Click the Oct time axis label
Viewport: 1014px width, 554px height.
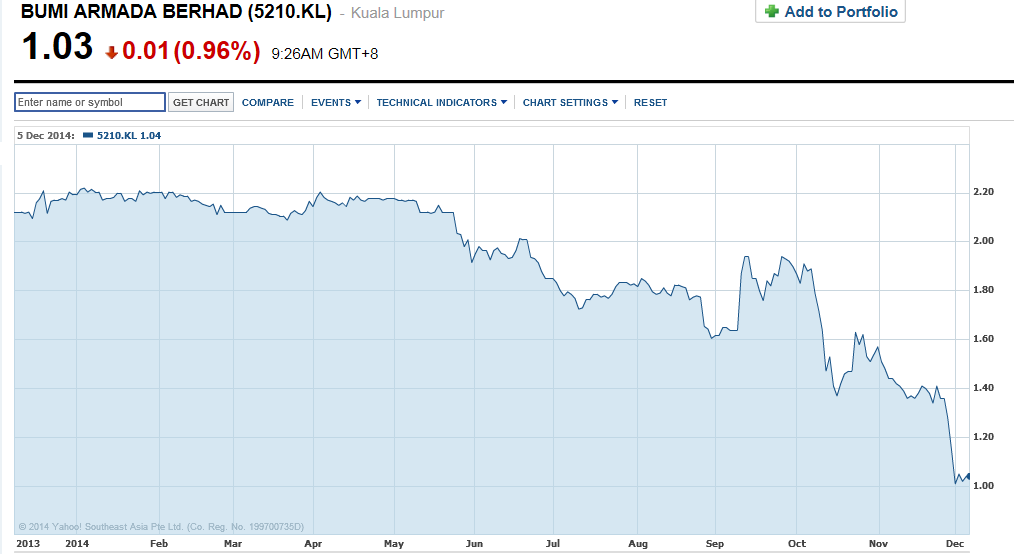pyautogui.click(x=797, y=544)
